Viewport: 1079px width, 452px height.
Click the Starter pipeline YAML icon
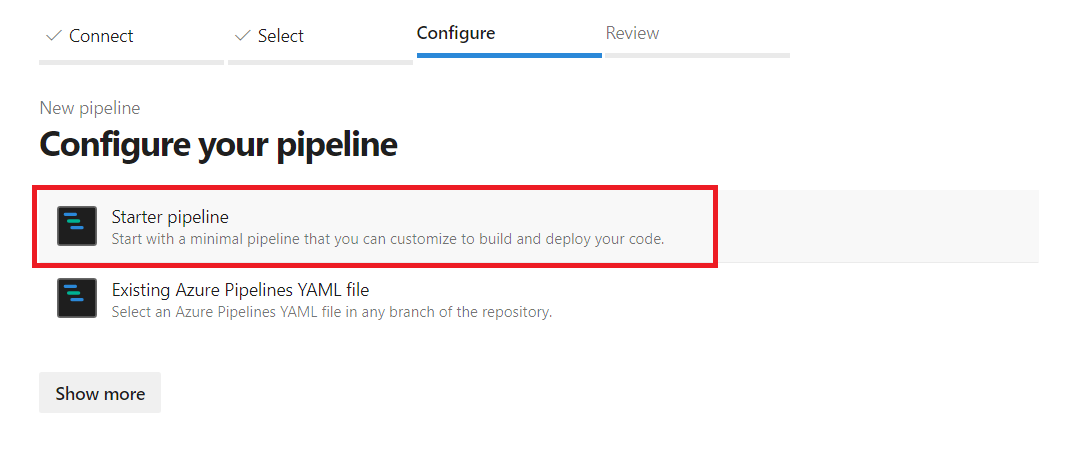[x=77, y=226]
